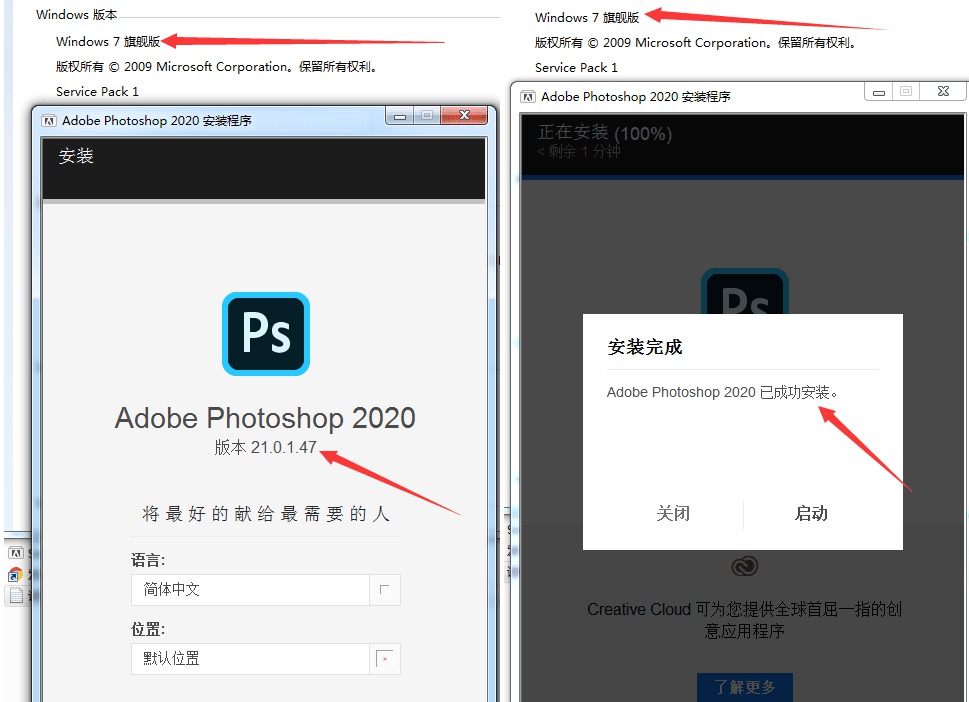The width and height of the screenshot is (969, 702).
Task: Click the 关闭 button in the 安装完成 dialog
Action: click(x=673, y=514)
